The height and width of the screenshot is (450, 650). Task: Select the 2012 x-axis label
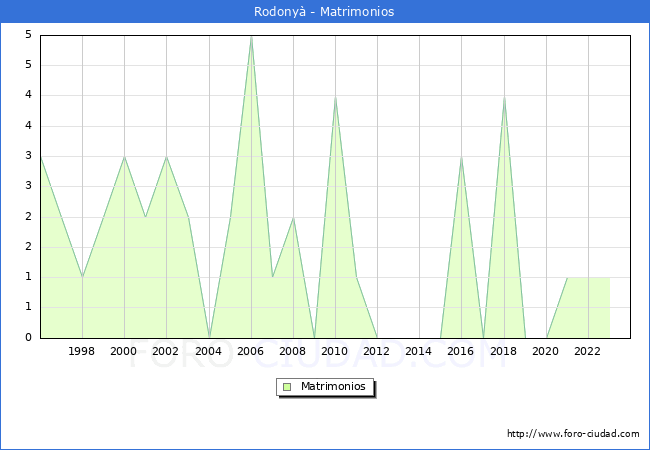(x=377, y=351)
